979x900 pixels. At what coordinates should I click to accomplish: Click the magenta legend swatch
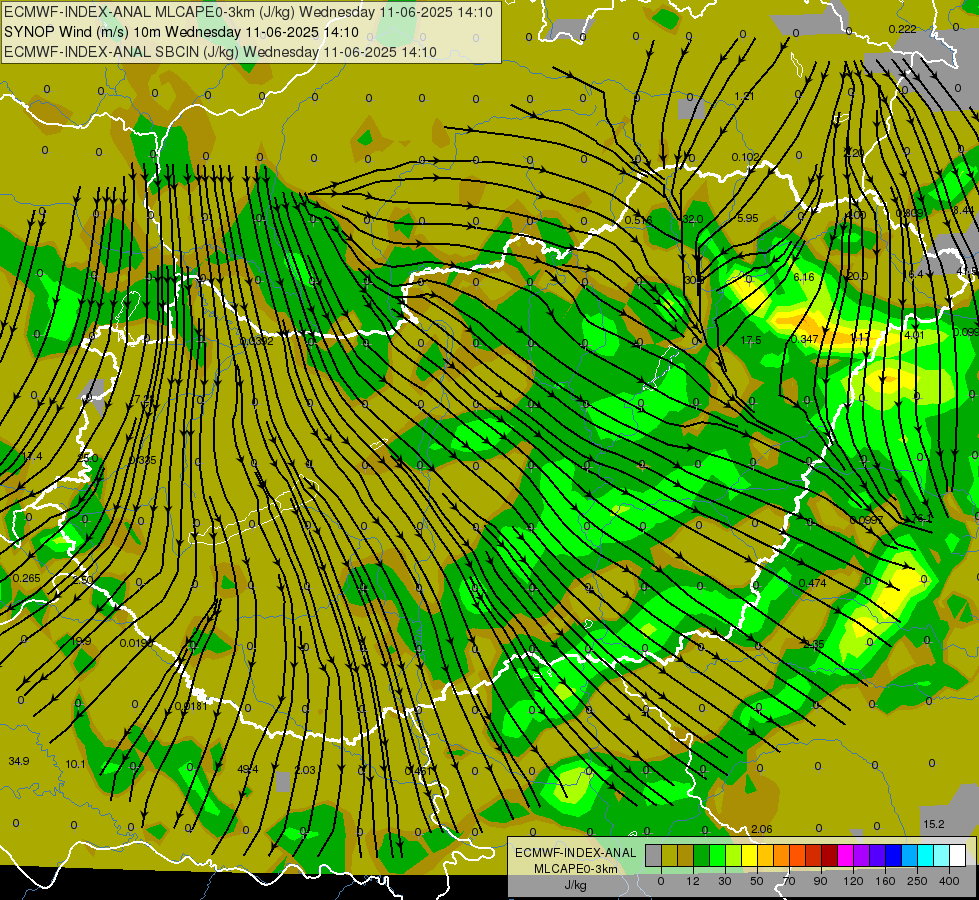pyautogui.click(x=845, y=855)
